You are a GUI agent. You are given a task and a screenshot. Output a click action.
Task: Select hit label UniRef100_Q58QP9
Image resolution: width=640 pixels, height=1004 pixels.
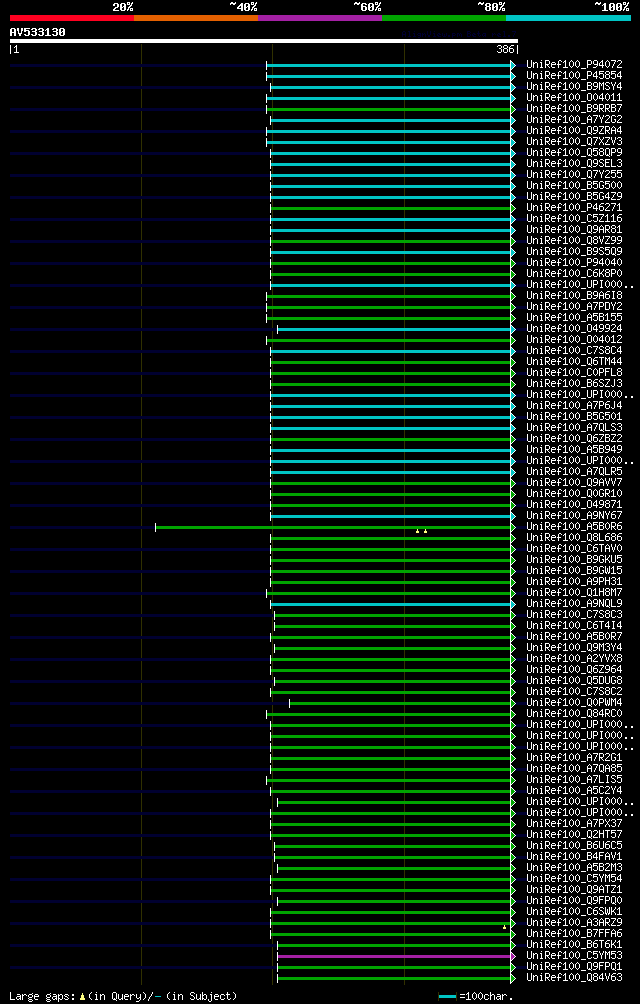tap(574, 152)
